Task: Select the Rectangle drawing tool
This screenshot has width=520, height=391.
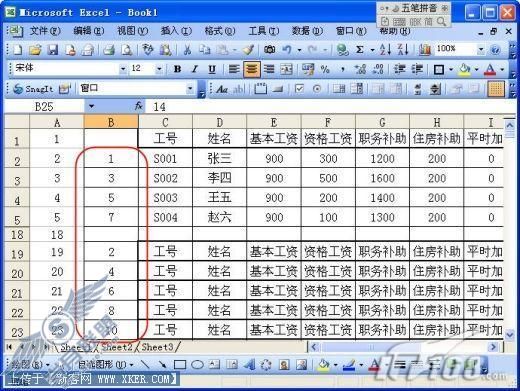Action: coord(180,364)
